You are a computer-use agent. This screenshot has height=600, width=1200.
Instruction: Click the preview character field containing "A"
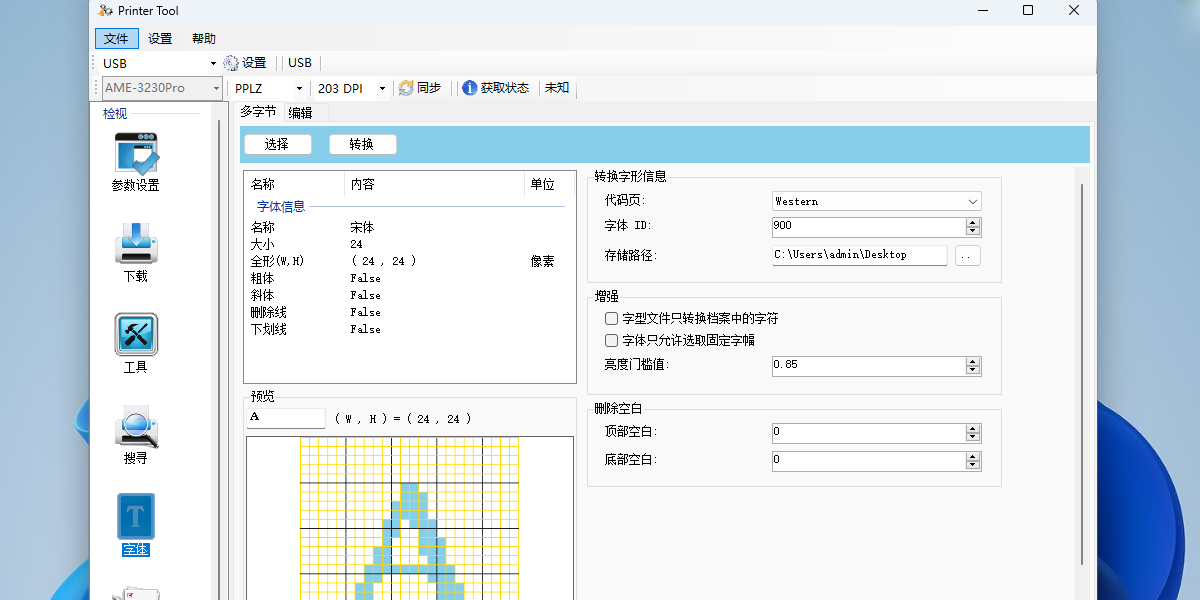point(286,419)
